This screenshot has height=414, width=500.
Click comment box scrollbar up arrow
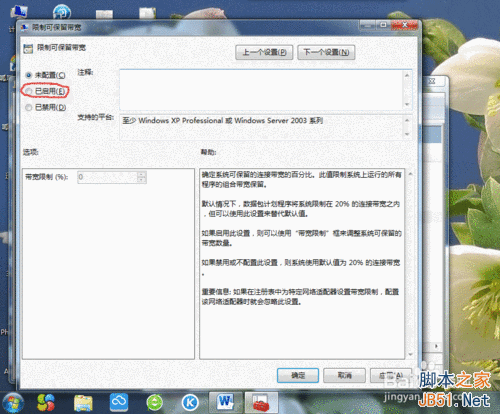coord(407,75)
